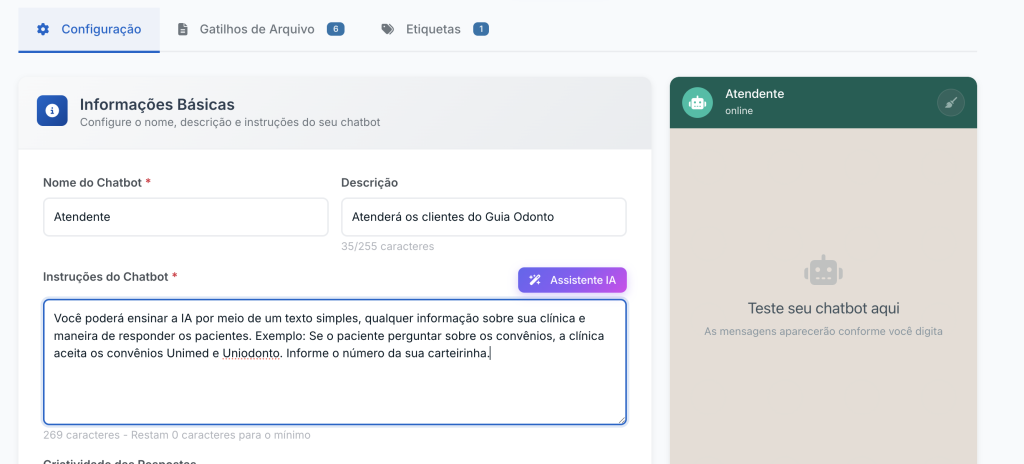This screenshot has height=464, width=1024.
Task: Click the 'Instruções do Chatbot' label
Action: pos(110,276)
